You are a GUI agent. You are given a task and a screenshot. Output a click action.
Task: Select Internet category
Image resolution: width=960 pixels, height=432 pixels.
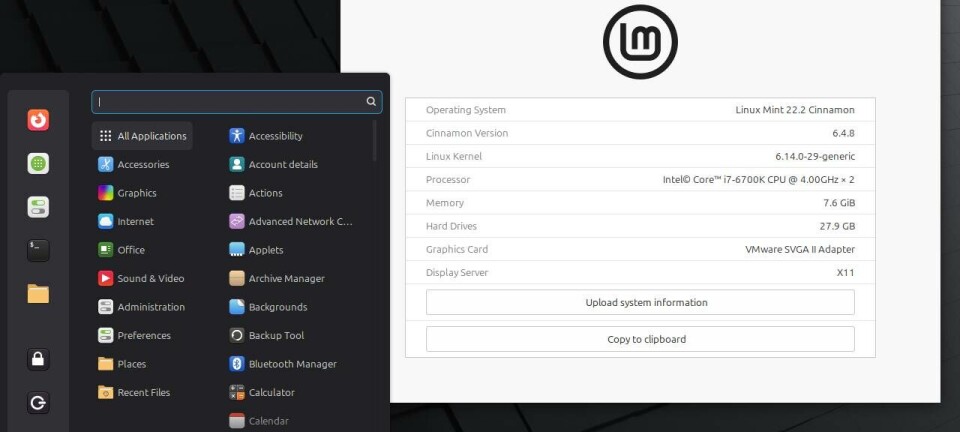point(126,222)
